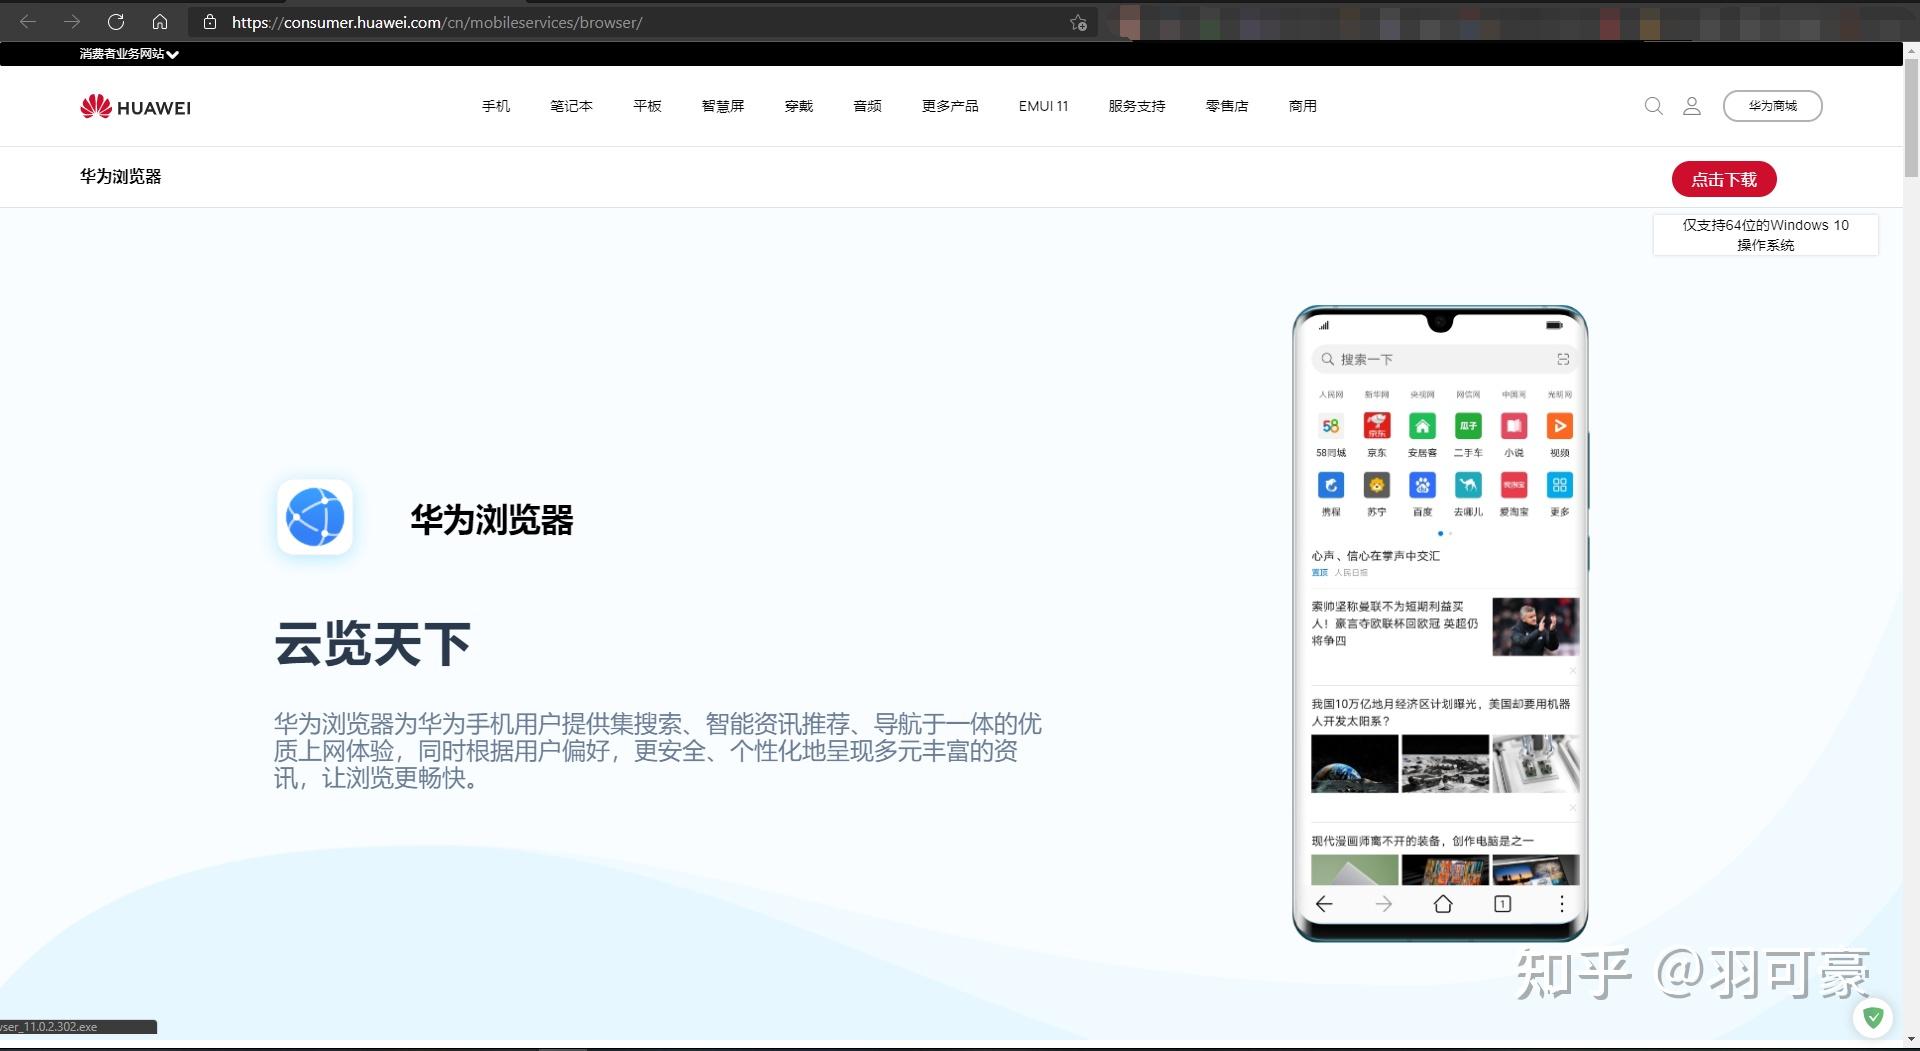This screenshot has height=1051, width=1920.
Task: Open the 平板 menu
Action: tap(647, 106)
